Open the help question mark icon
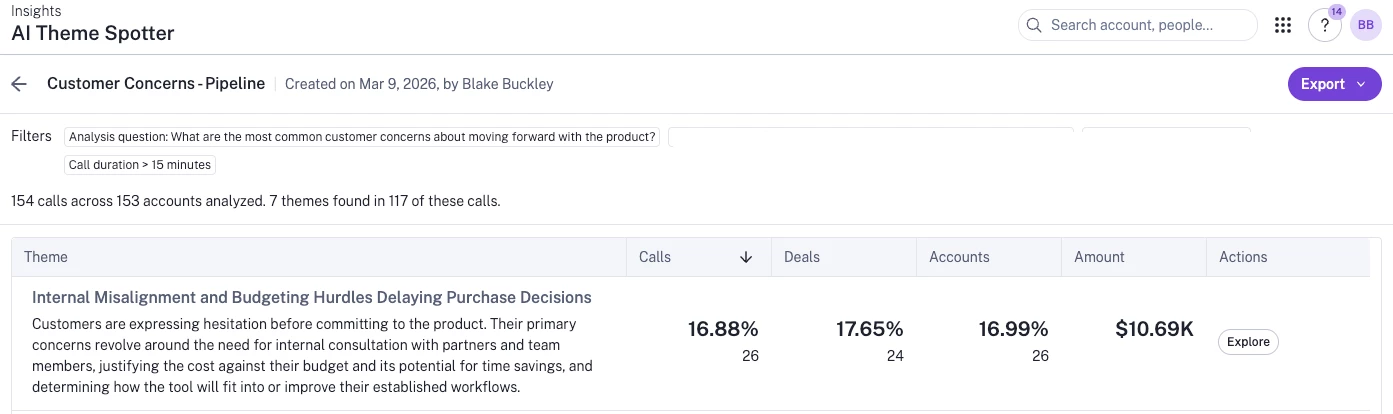The width and height of the screenshot is (1393, 414). click(1324, 26)
